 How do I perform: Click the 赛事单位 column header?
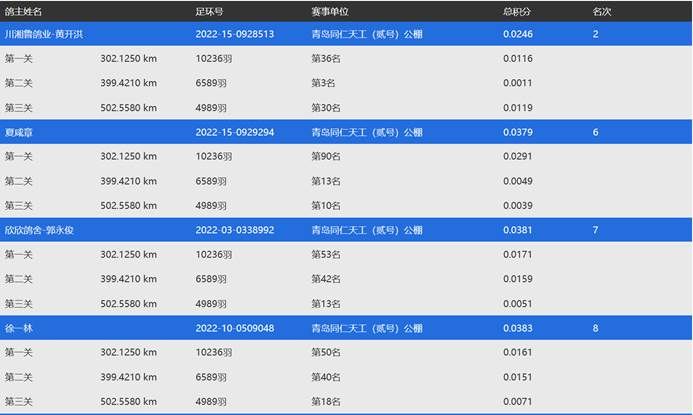point(332,11)
